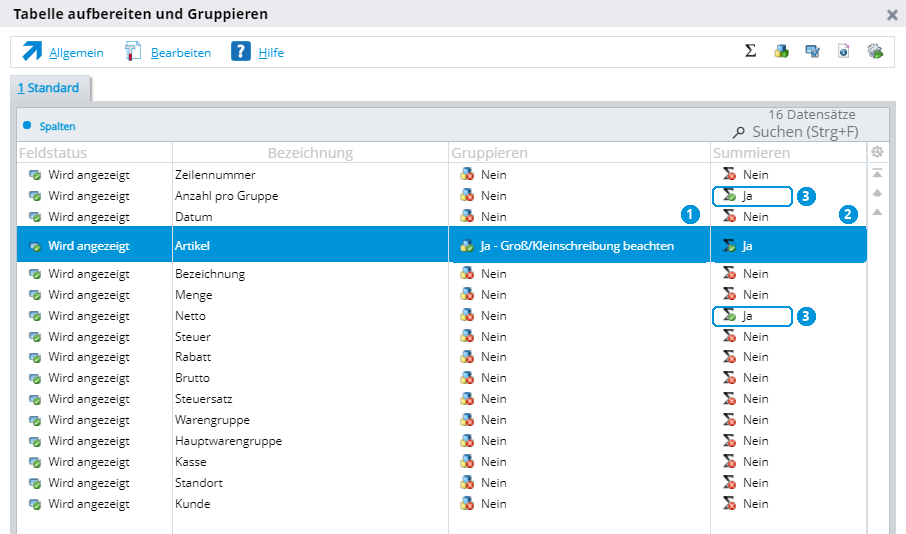Click Summieren 'Nein' in Zeilennummer row

[755, 175]
